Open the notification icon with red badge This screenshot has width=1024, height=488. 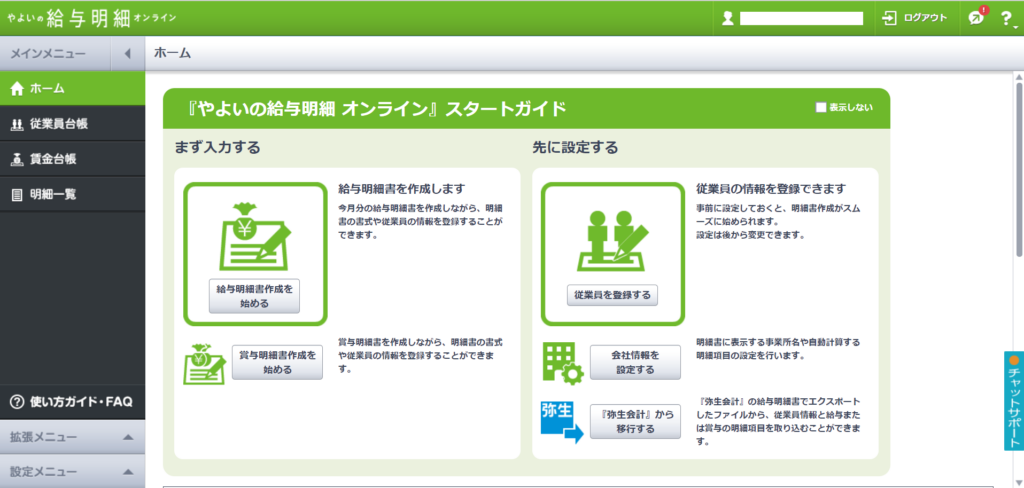pos(978,17)
